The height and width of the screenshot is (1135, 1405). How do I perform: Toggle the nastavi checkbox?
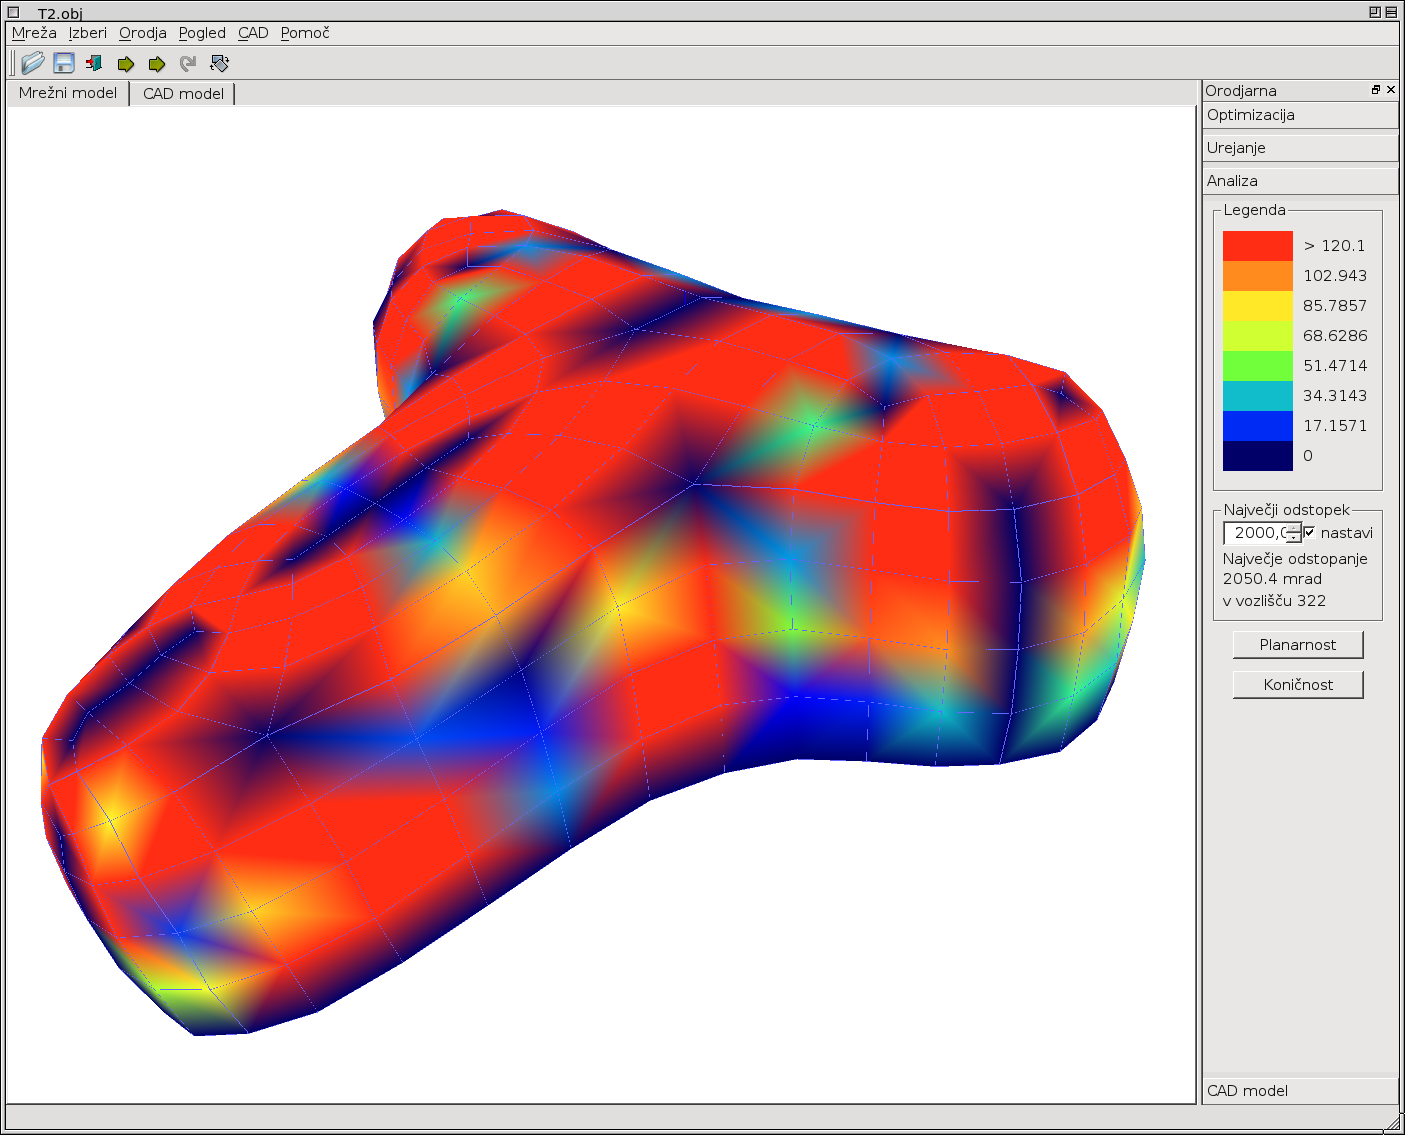pos(1309,532)
